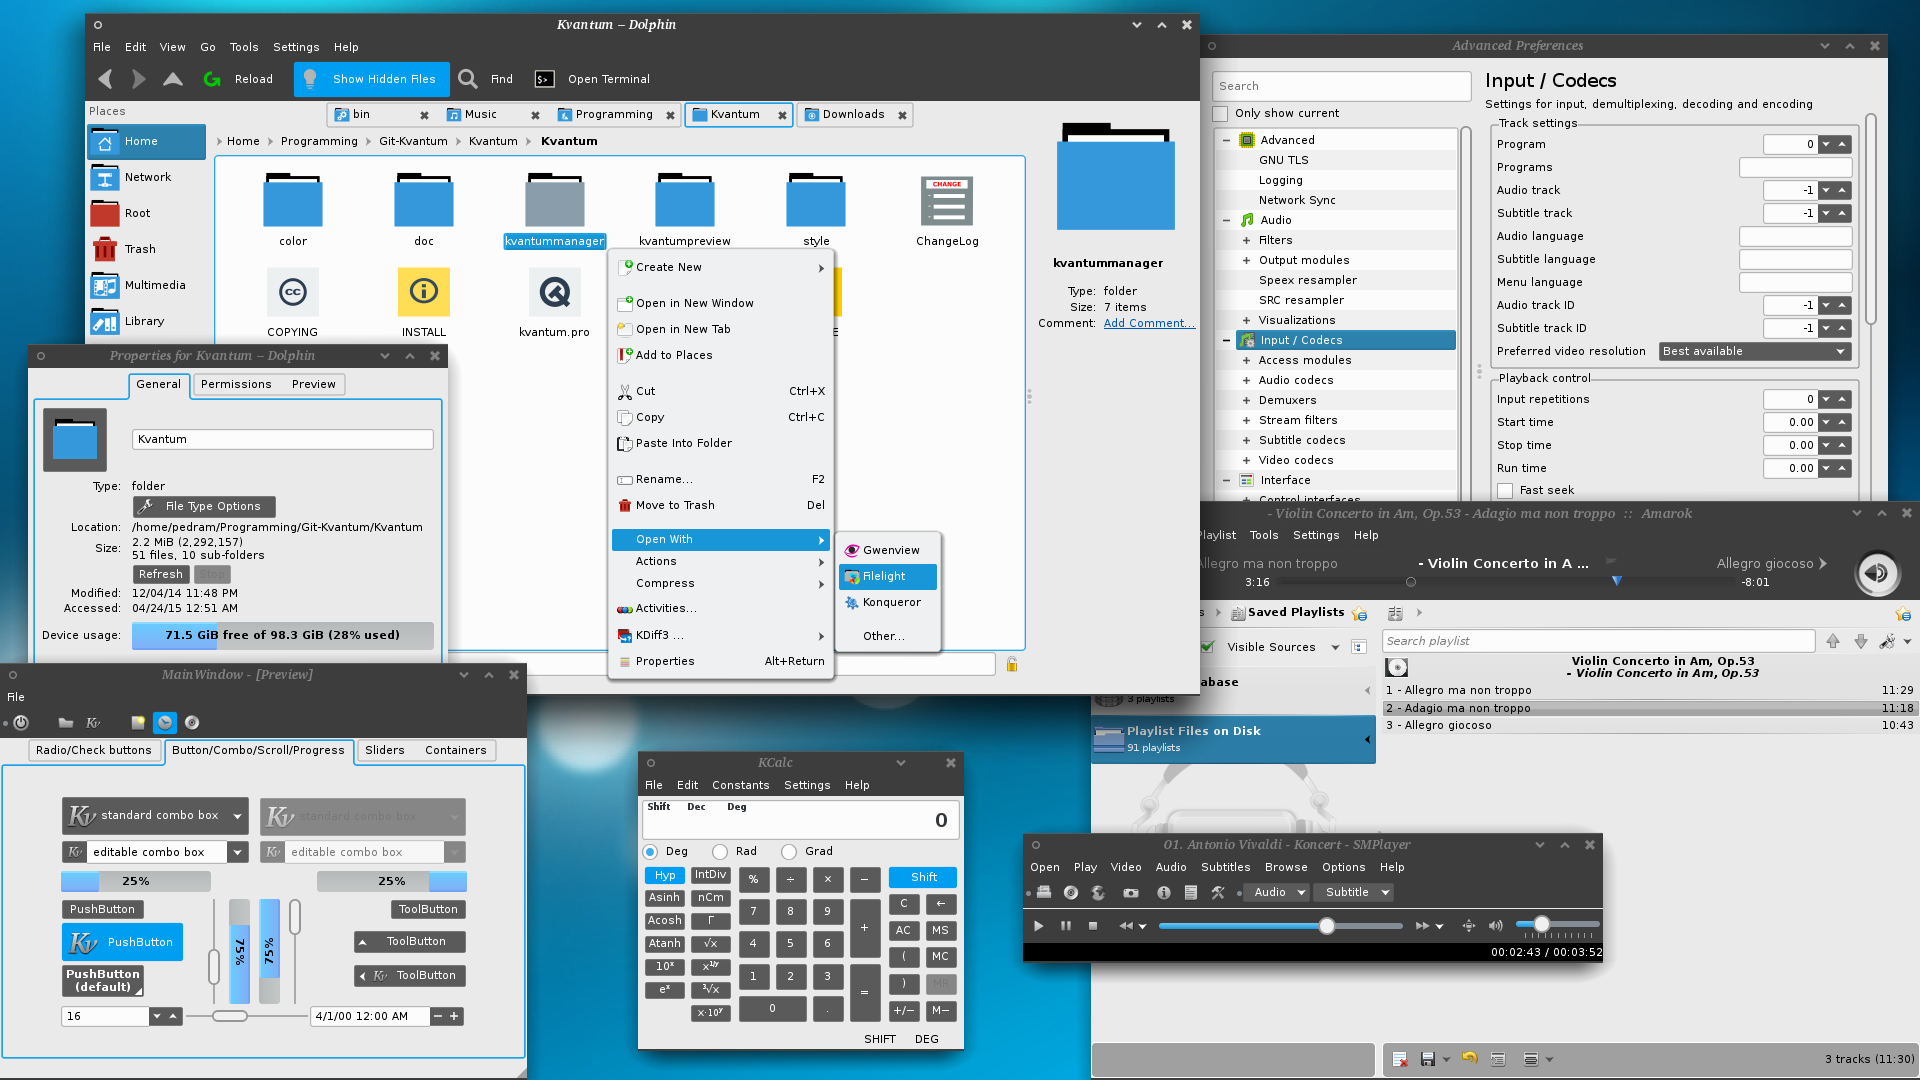Select the Grad radio button in KCalc
The width and height of the screenshot is (1920, 1080).
tap(789, 852)
